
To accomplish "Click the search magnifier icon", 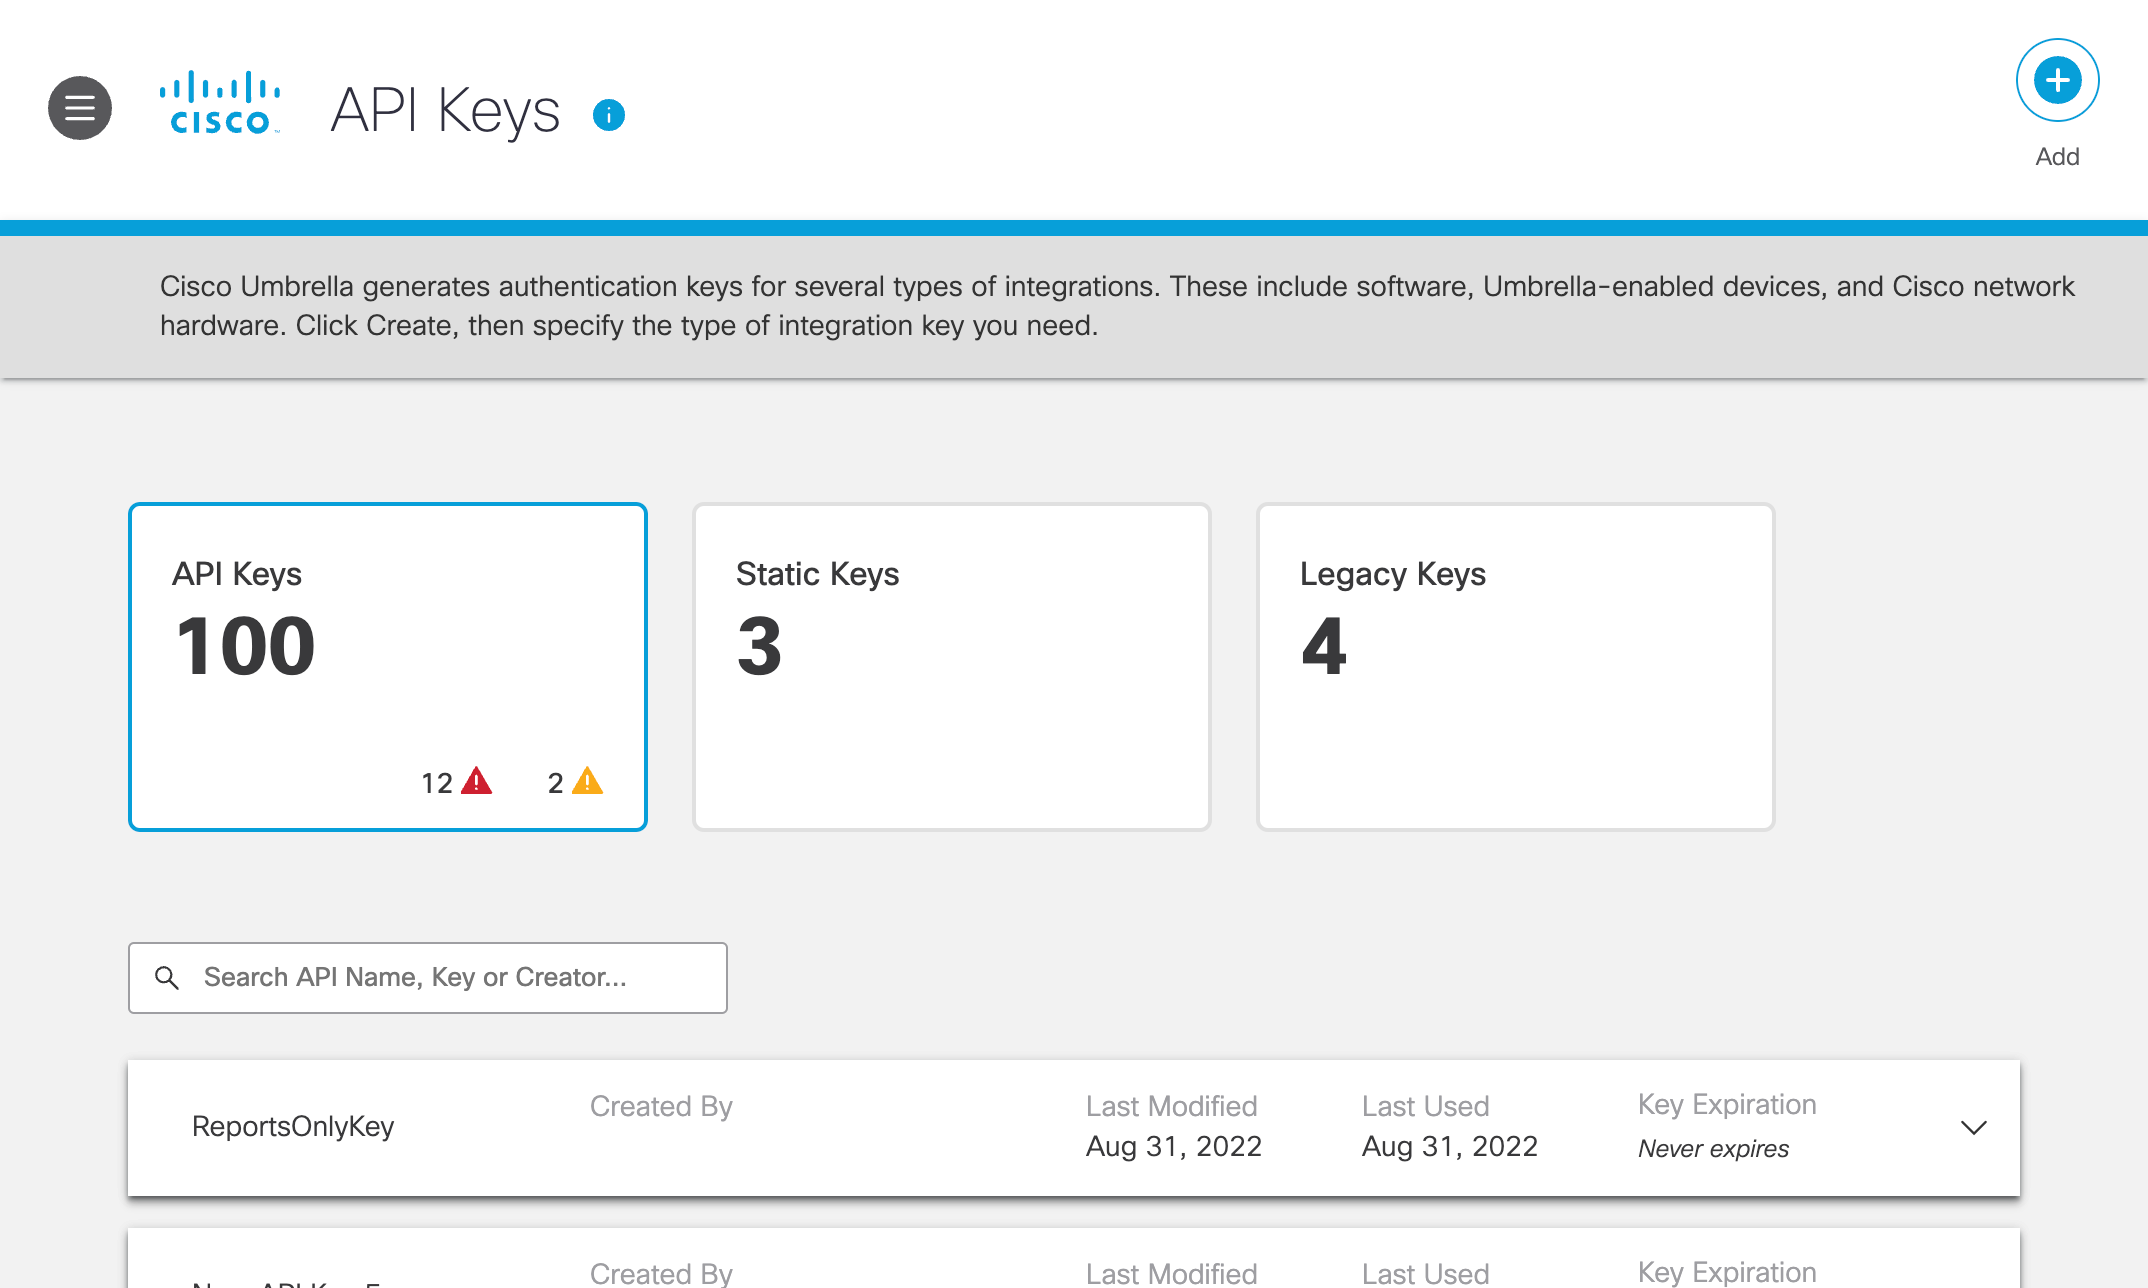I will [167, 978].
